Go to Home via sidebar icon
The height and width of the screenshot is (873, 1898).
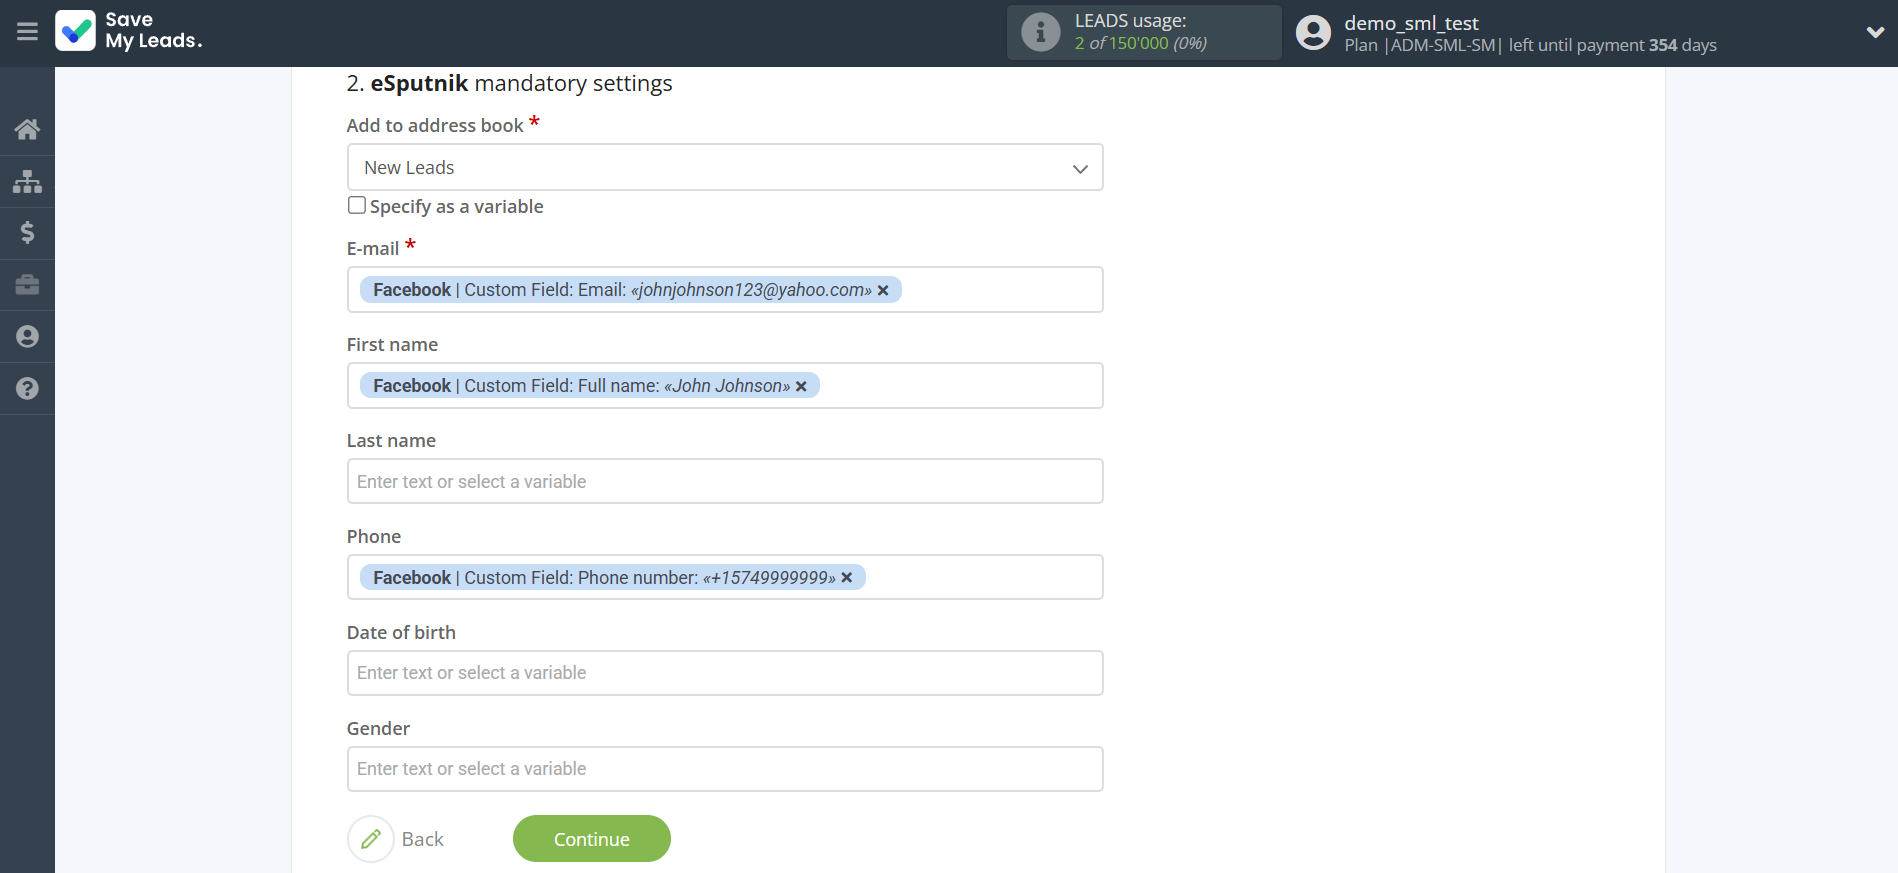coord(27,129)
